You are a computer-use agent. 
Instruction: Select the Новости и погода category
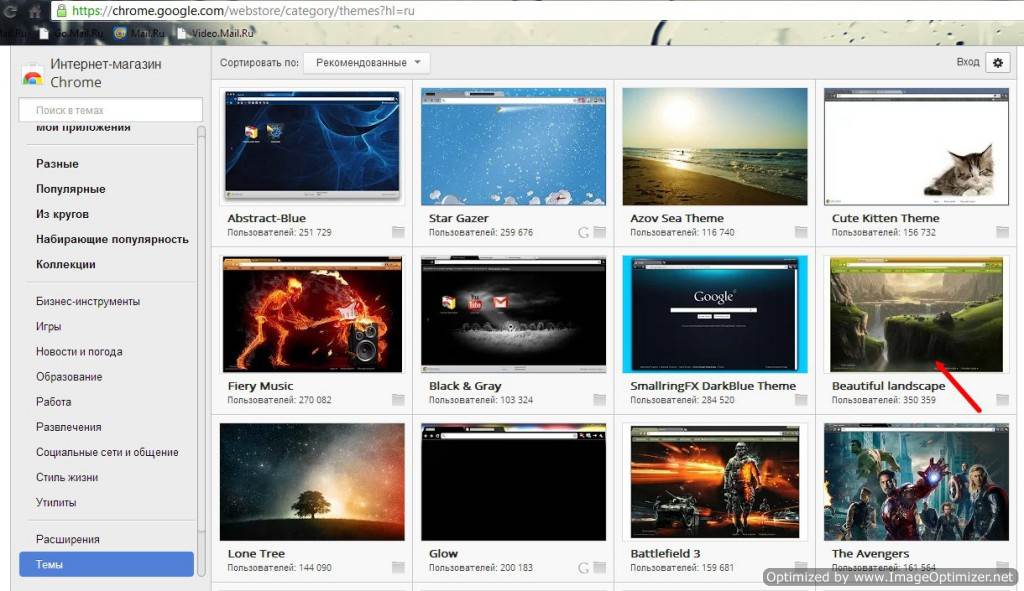(x=79, y=352)
